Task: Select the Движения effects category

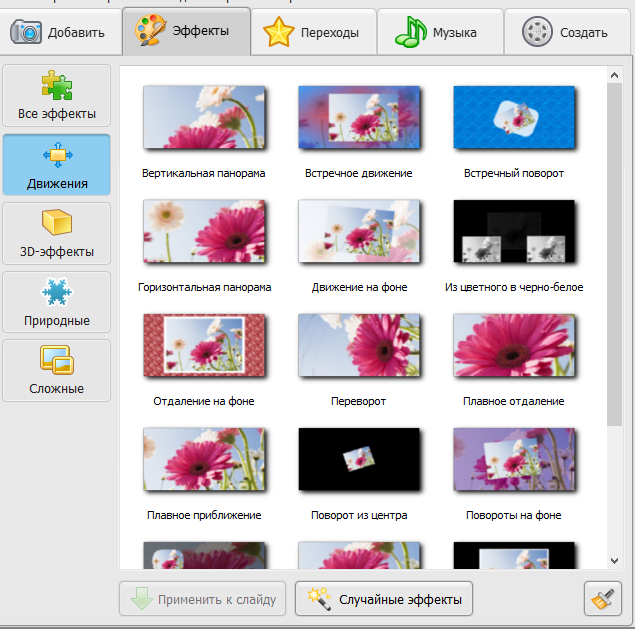Action: [x=57, y=165]
